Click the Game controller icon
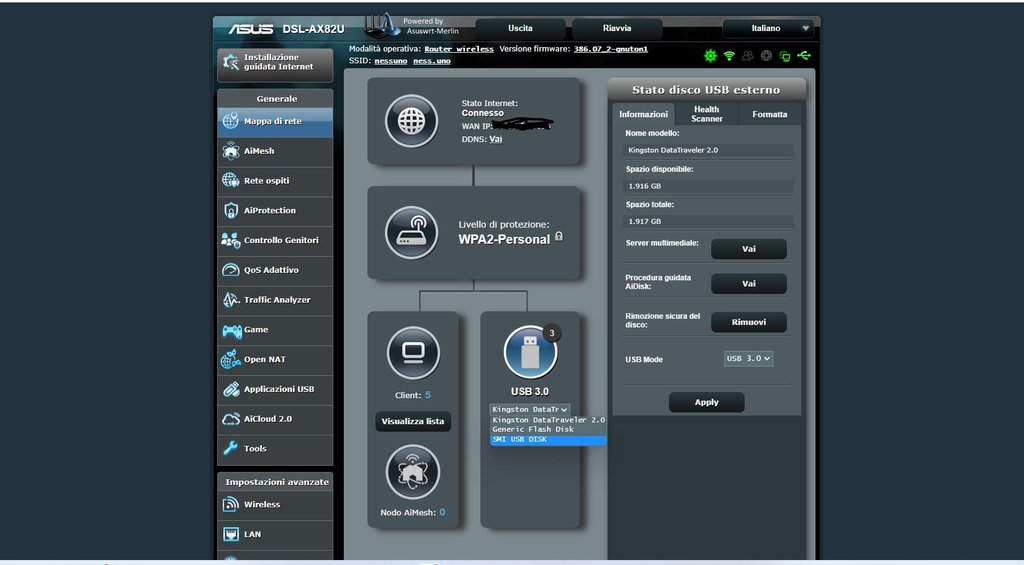The width and height of the screenshot is (1024, 565). 231,330
